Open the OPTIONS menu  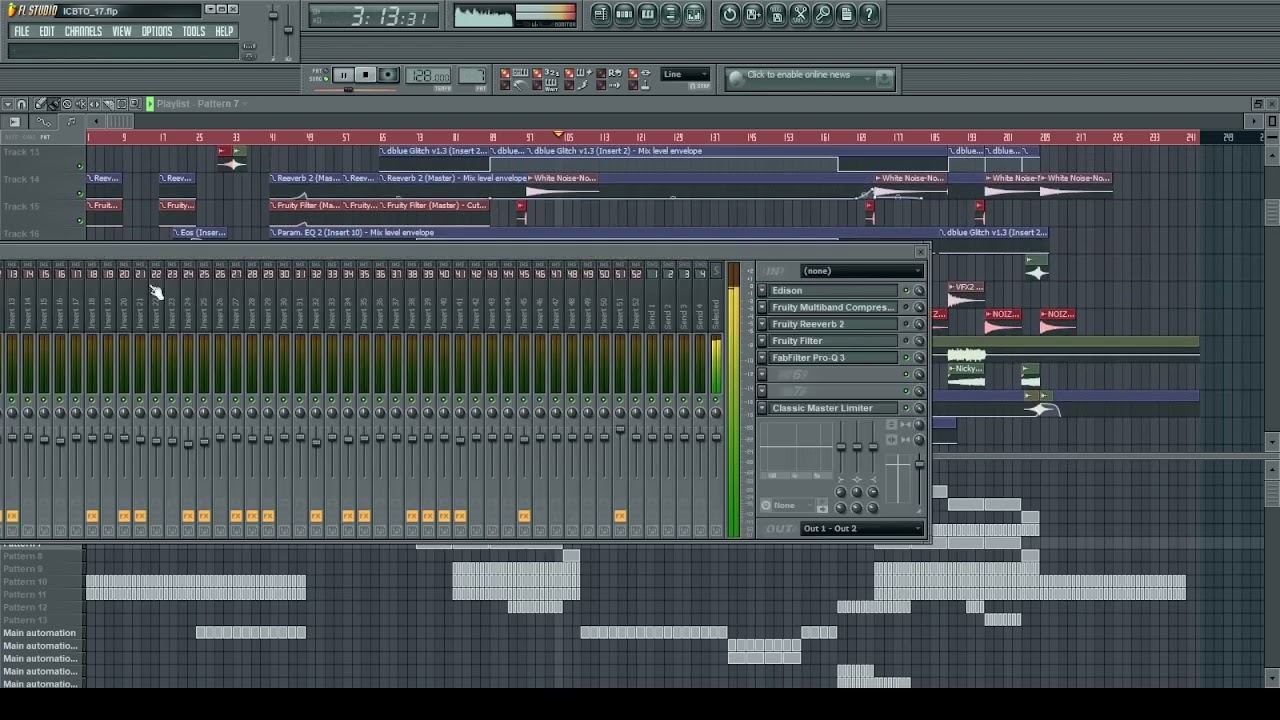tap(157, 31)
